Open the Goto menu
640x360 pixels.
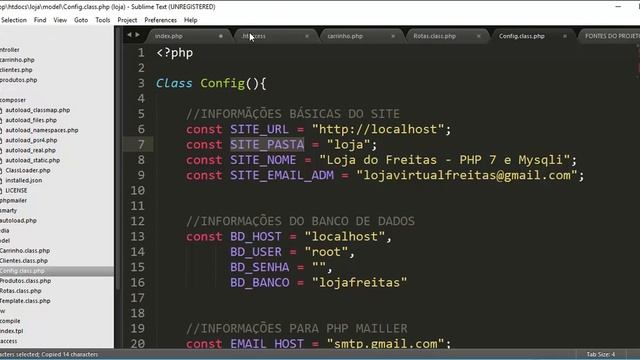coord(81,20)
